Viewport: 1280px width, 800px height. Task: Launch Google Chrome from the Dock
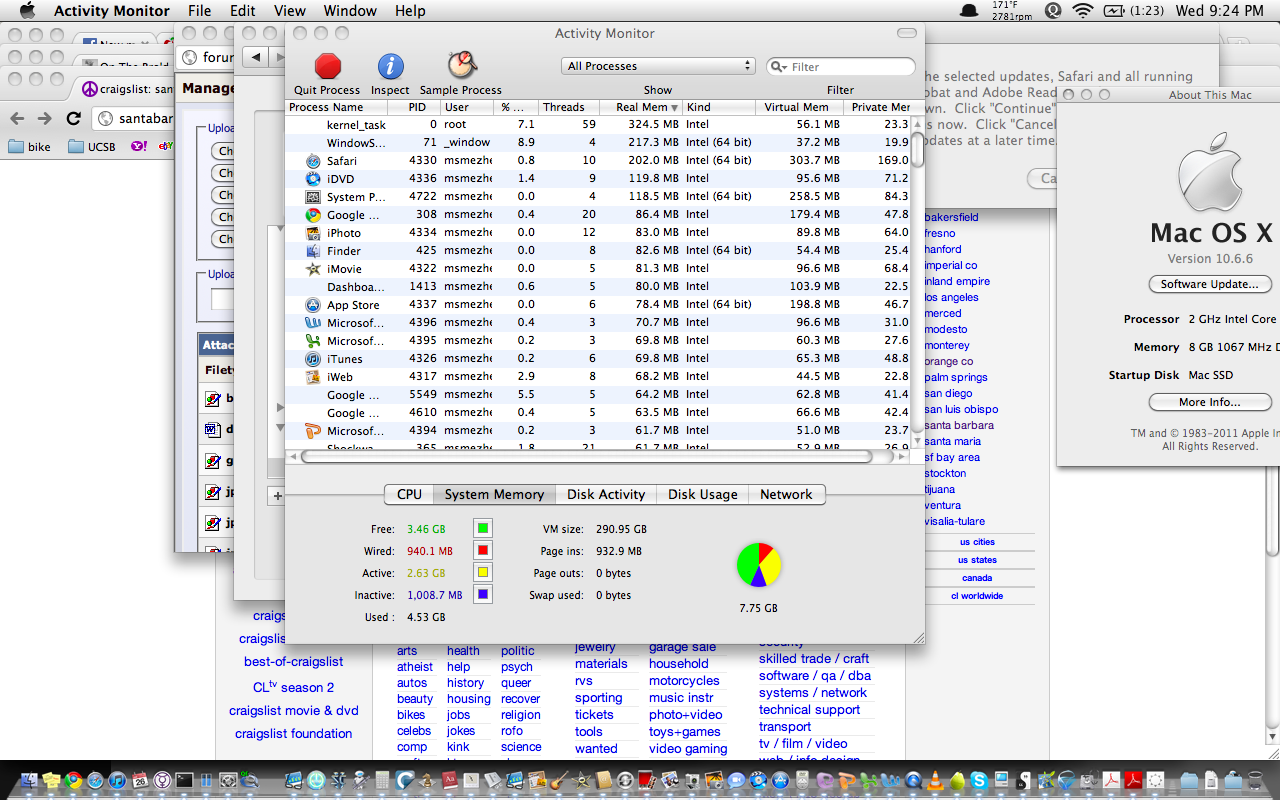(72, 780)
